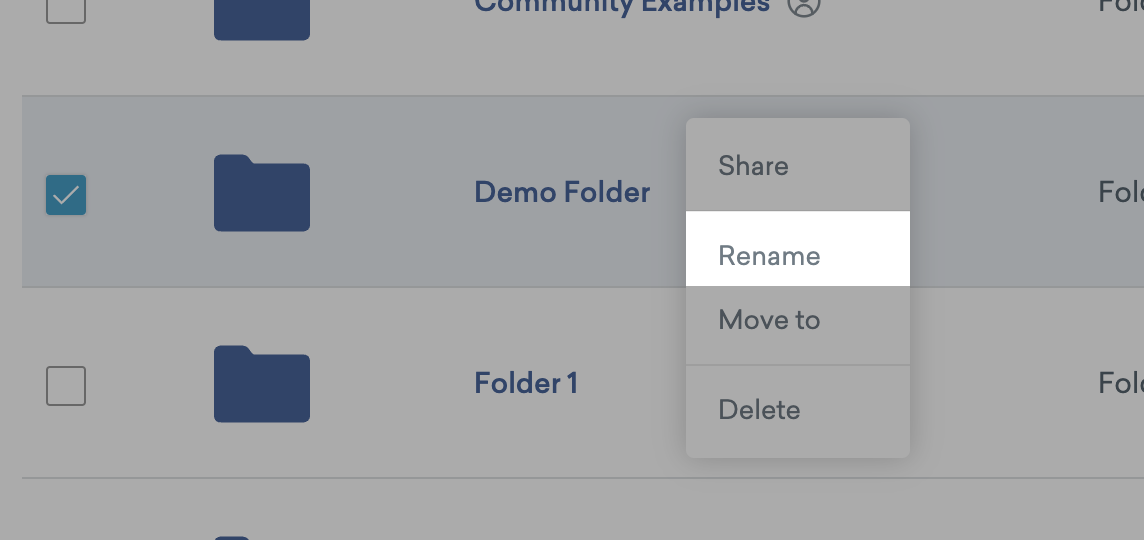Tick the Folder 1 checkbox
Image resolution: width=1144 pixels, height=540 pixels.
pos(66,386)
